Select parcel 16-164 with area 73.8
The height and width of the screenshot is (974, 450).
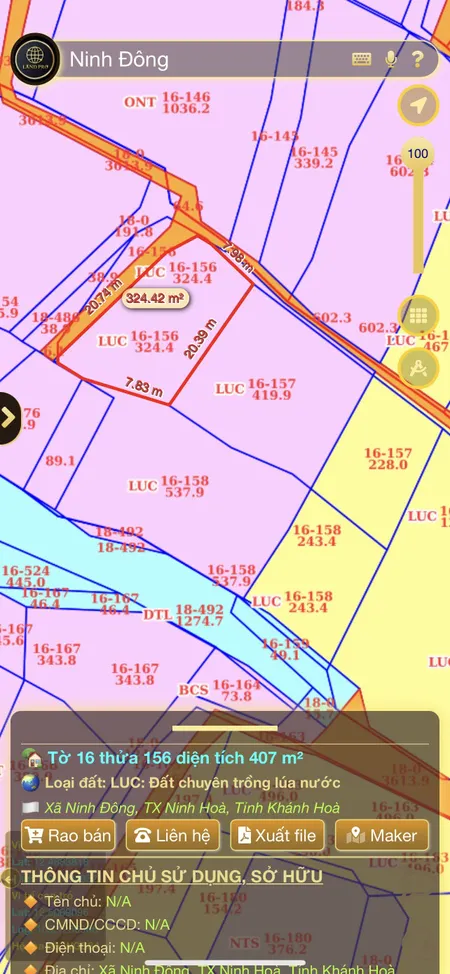237,690
